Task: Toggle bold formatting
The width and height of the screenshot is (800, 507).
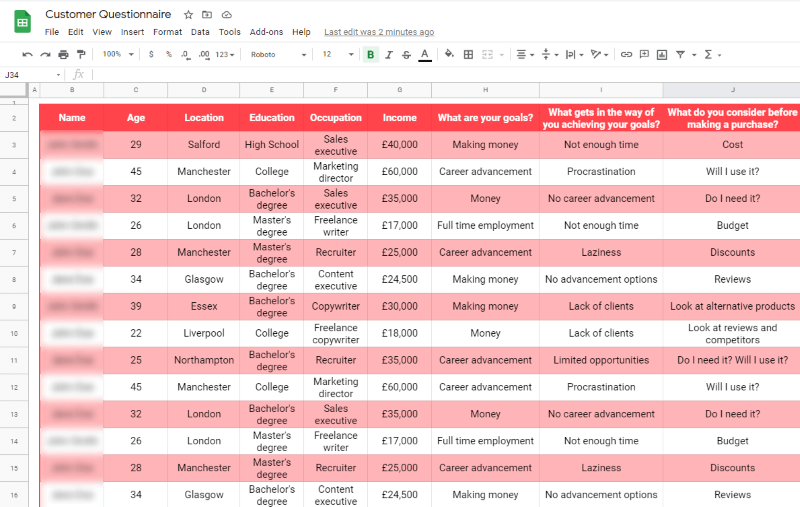Action: [x=370, y=55]
